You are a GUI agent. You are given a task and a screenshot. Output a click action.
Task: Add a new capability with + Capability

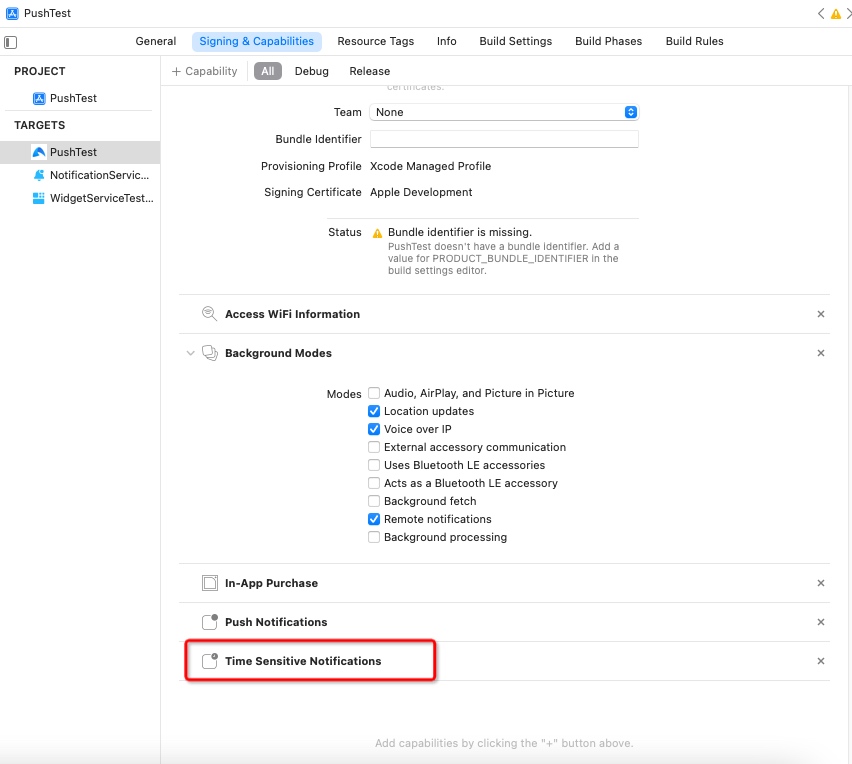tap(204, 71)
